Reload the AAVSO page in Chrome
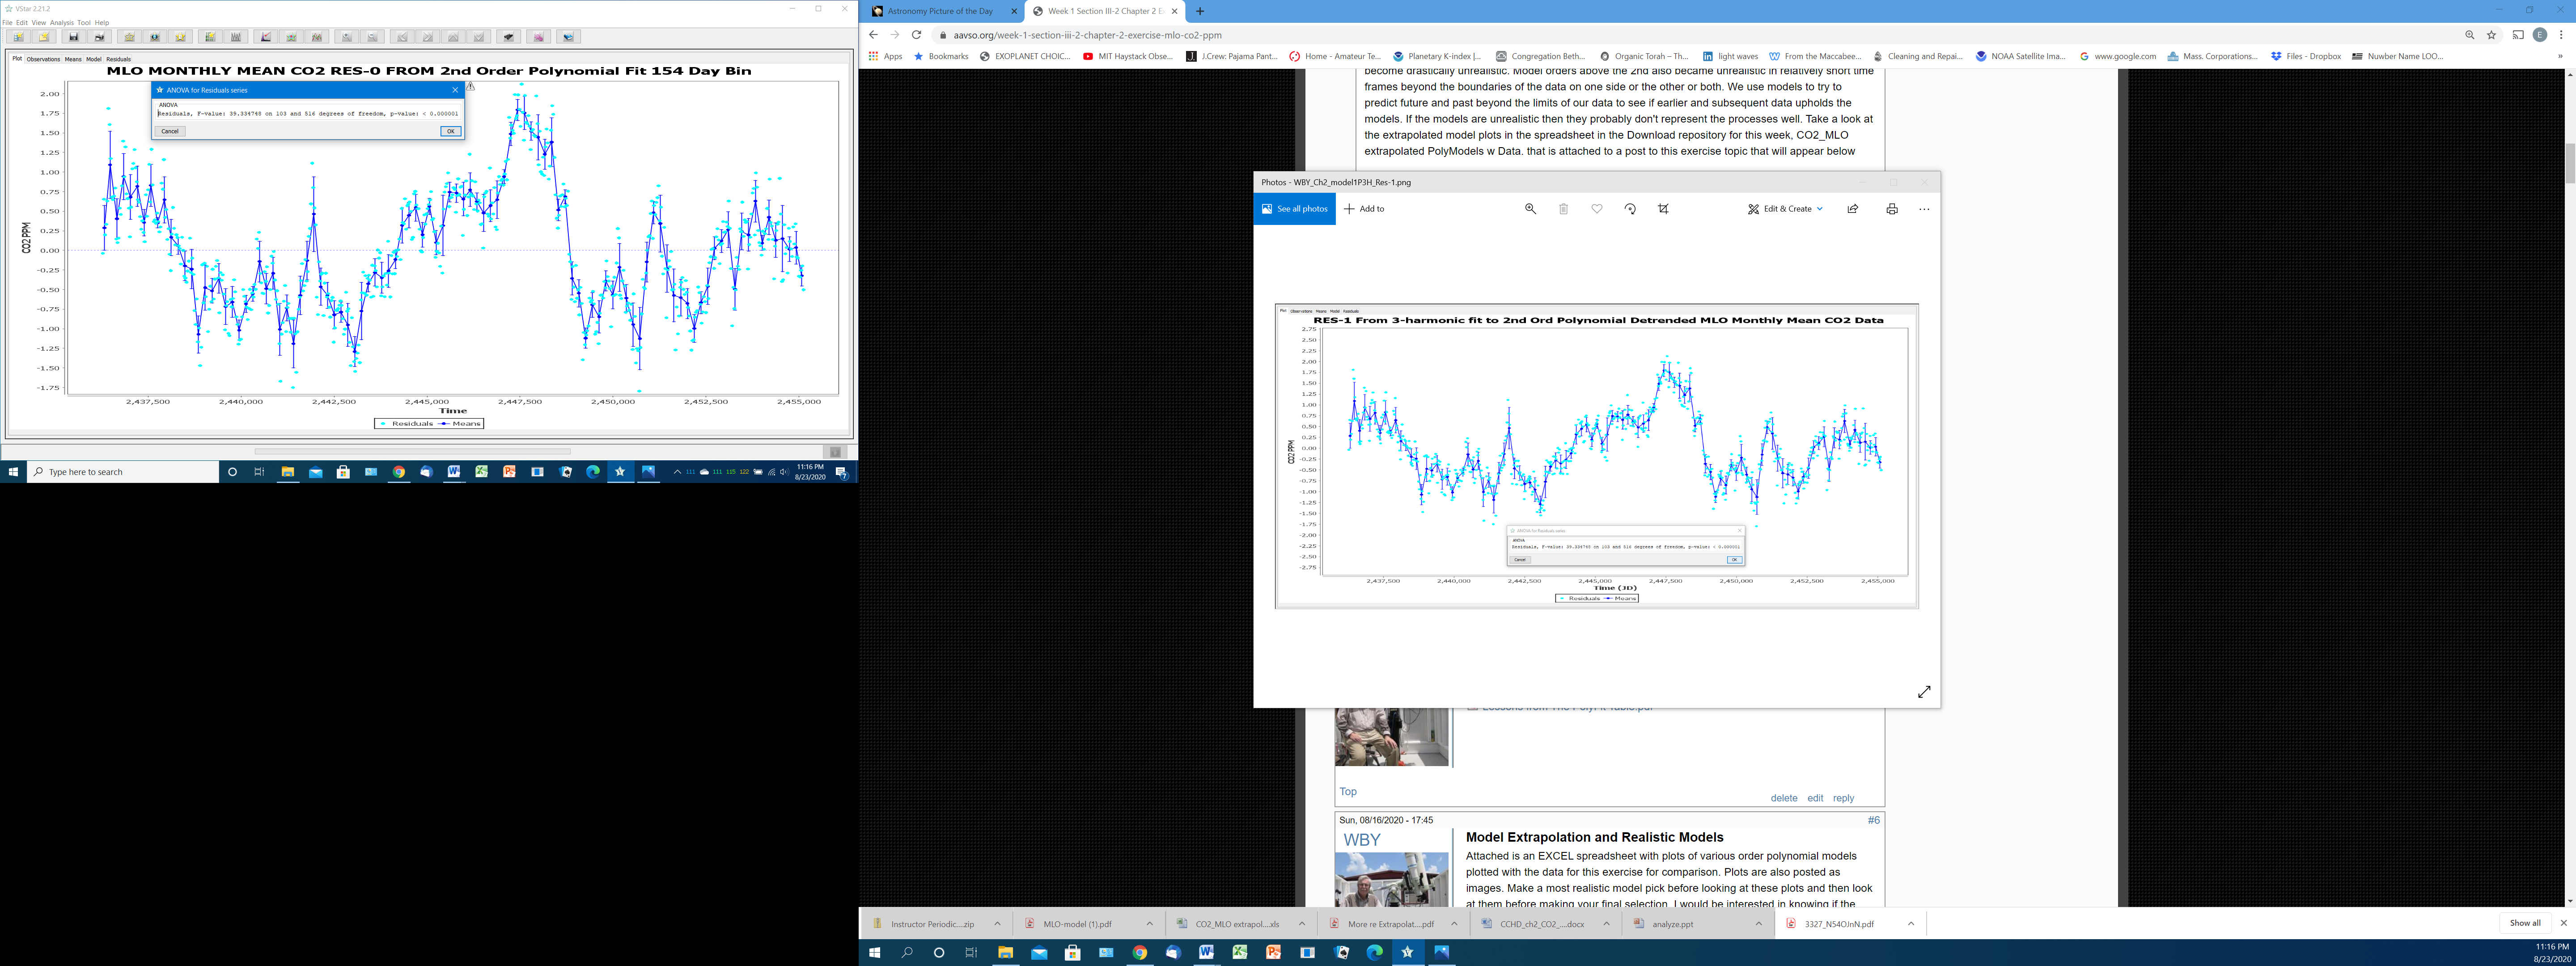2576x966 pixels. 916,35
